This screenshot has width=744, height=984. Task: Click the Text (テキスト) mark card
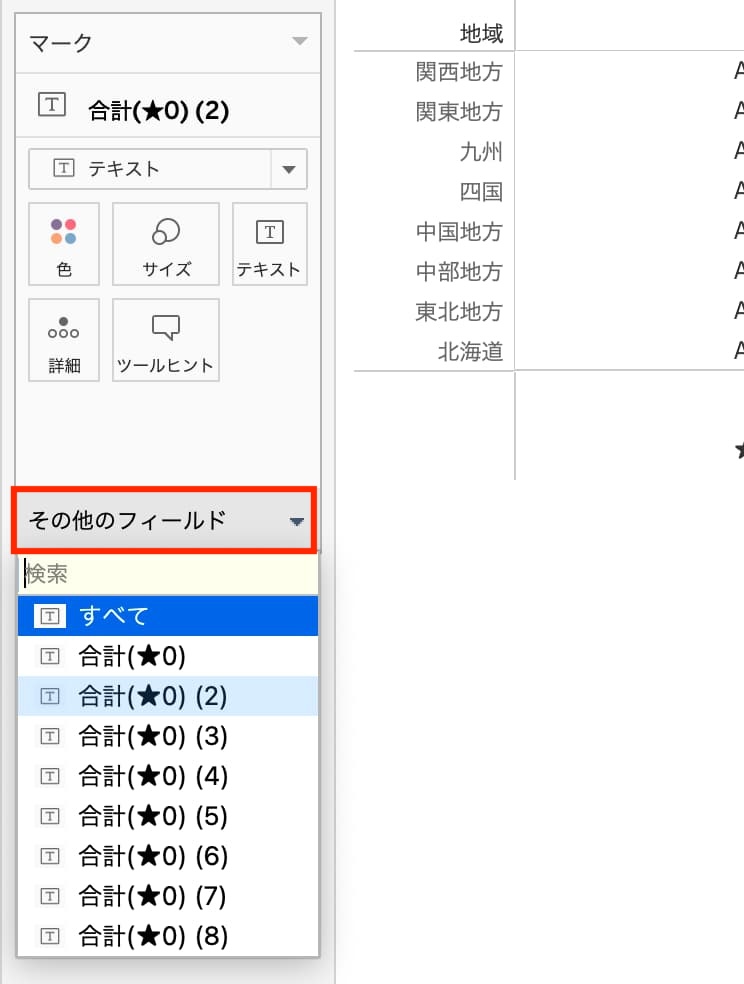[x=269, y=244]
